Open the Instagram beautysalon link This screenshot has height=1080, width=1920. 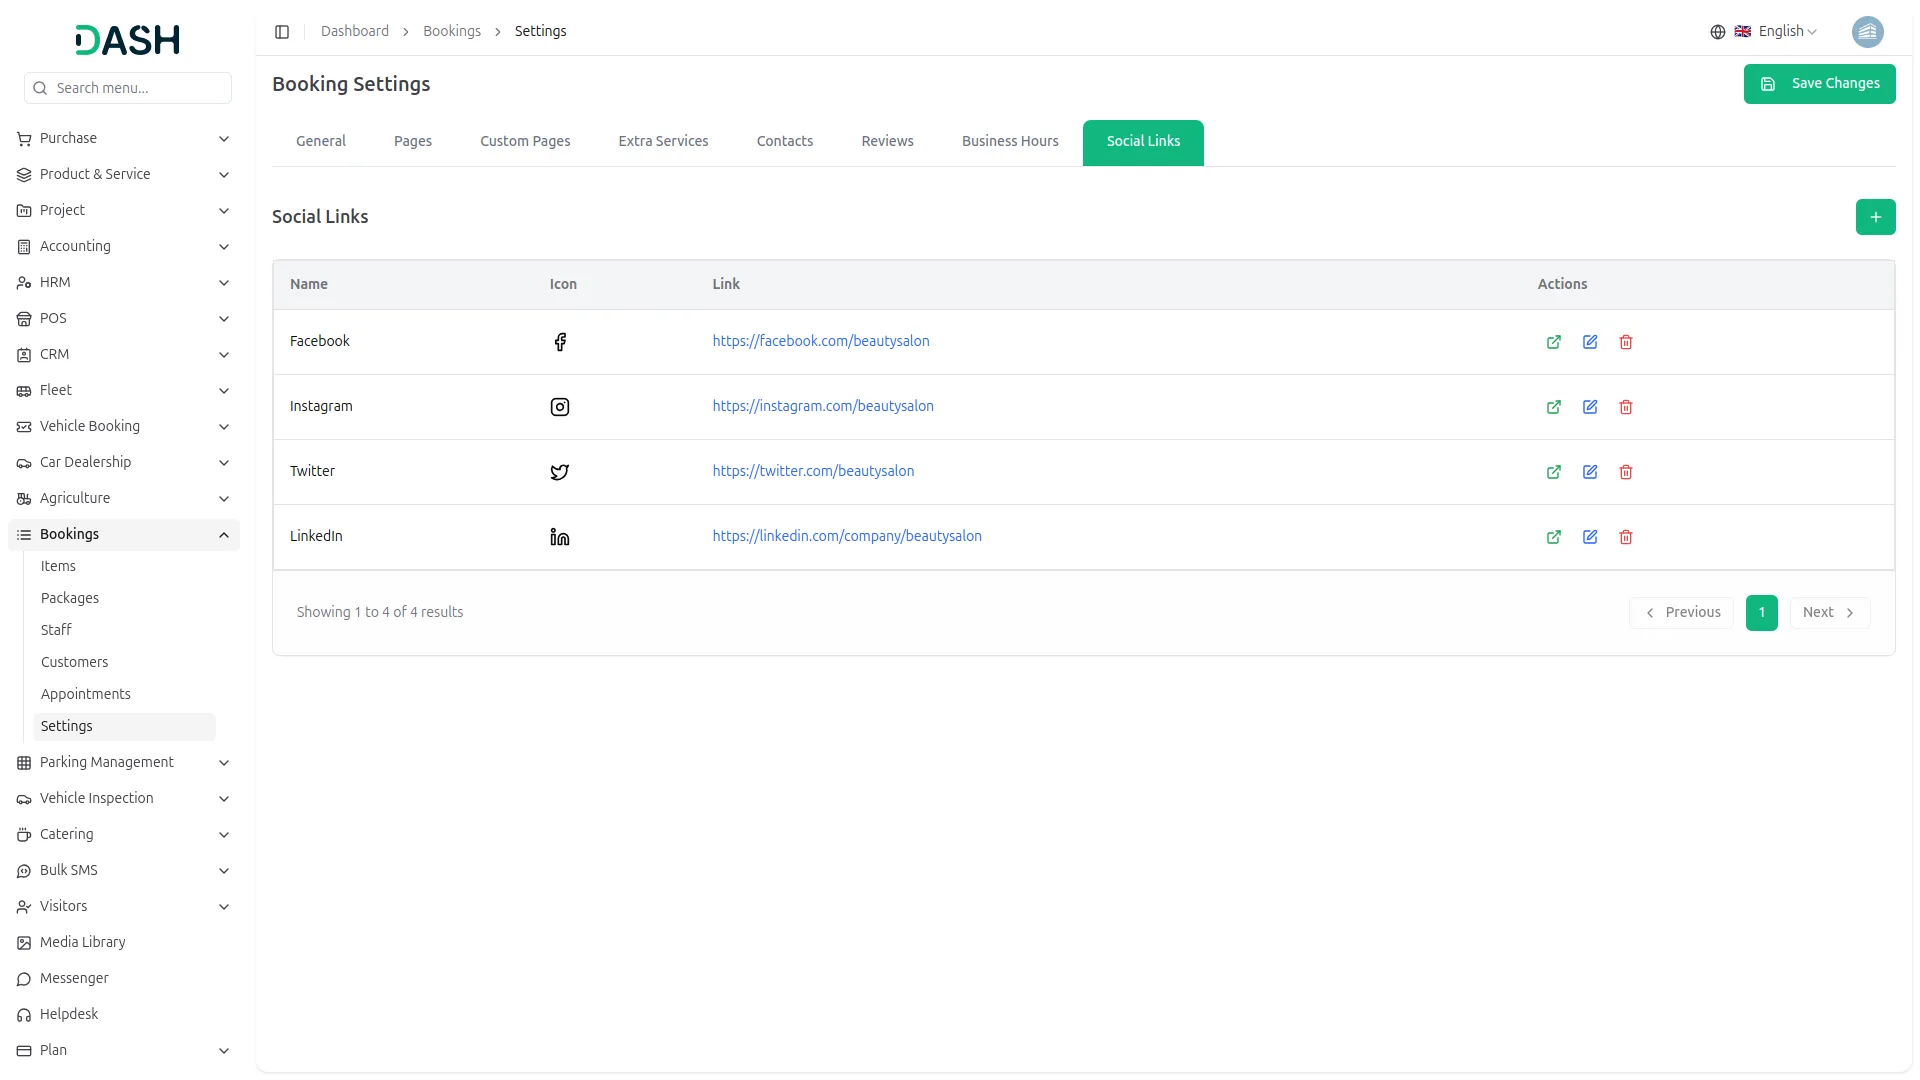pyautogui.click(x=822, y=406)
